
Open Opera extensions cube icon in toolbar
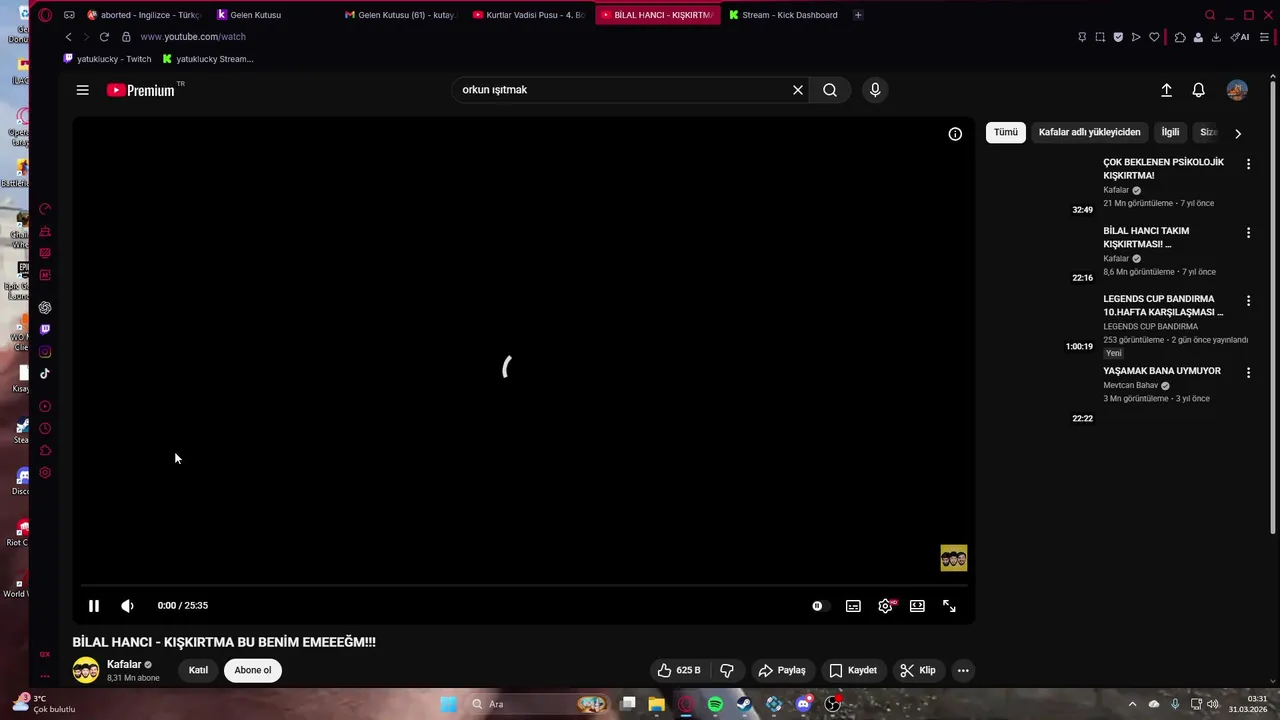[x=1180, y=37]
